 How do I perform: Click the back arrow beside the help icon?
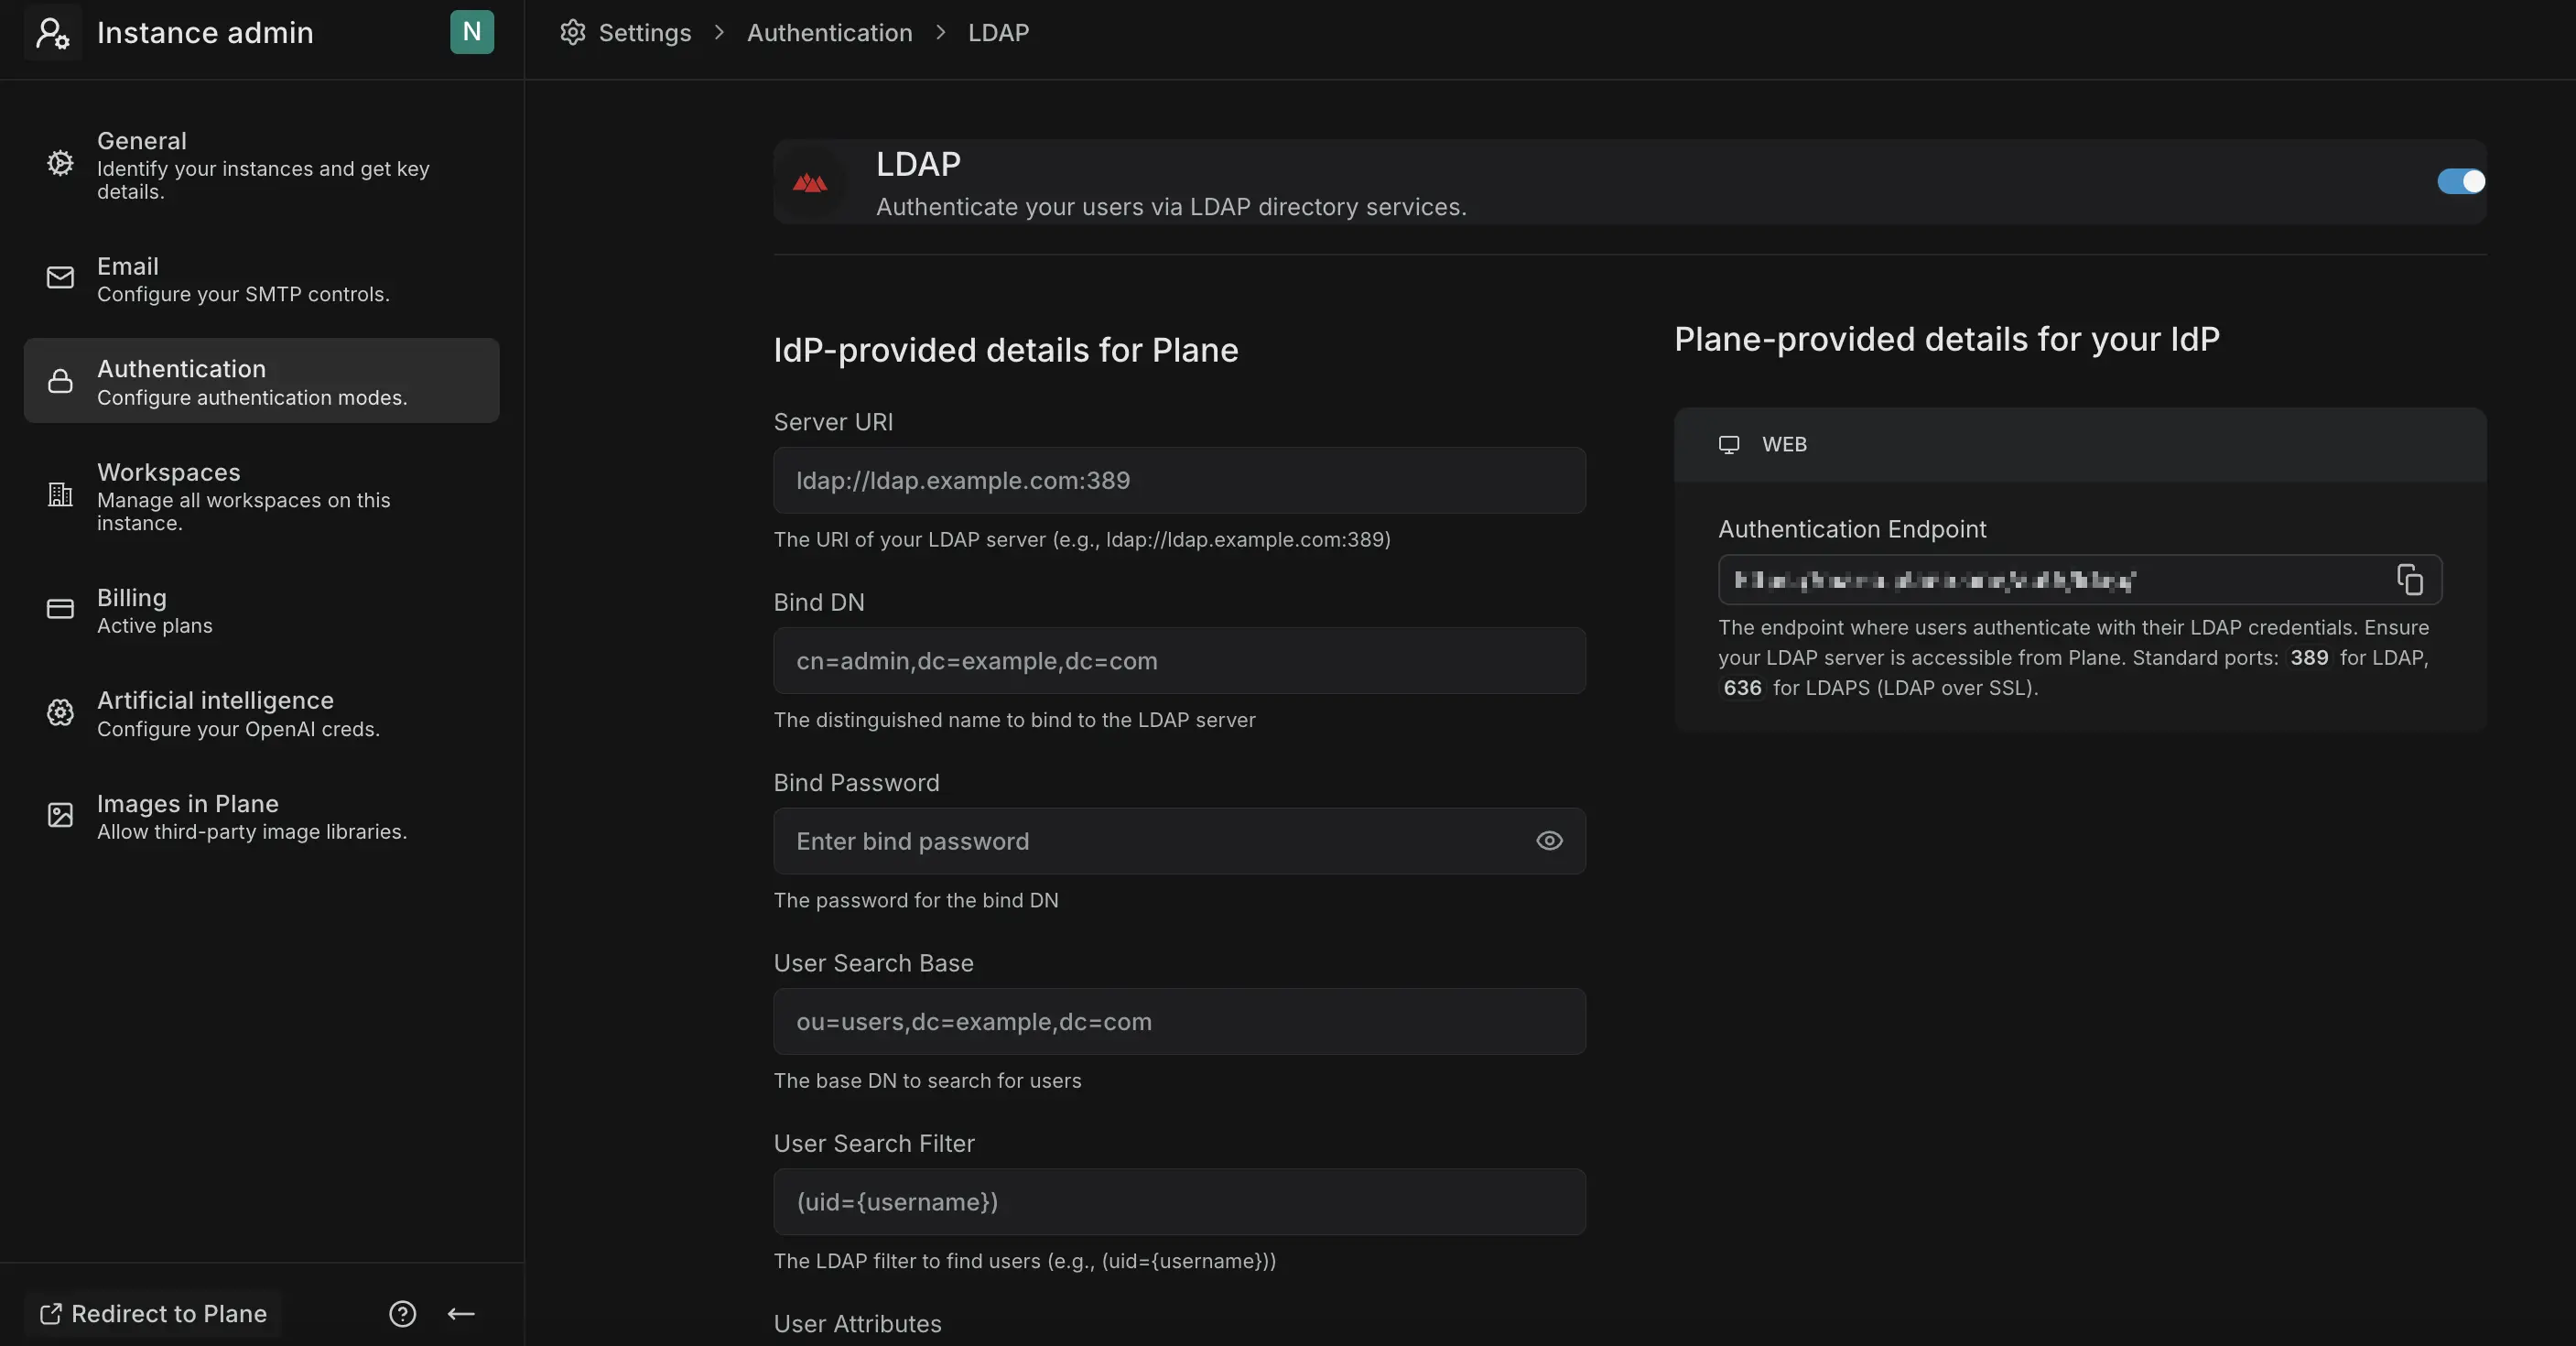(461, 1314)
